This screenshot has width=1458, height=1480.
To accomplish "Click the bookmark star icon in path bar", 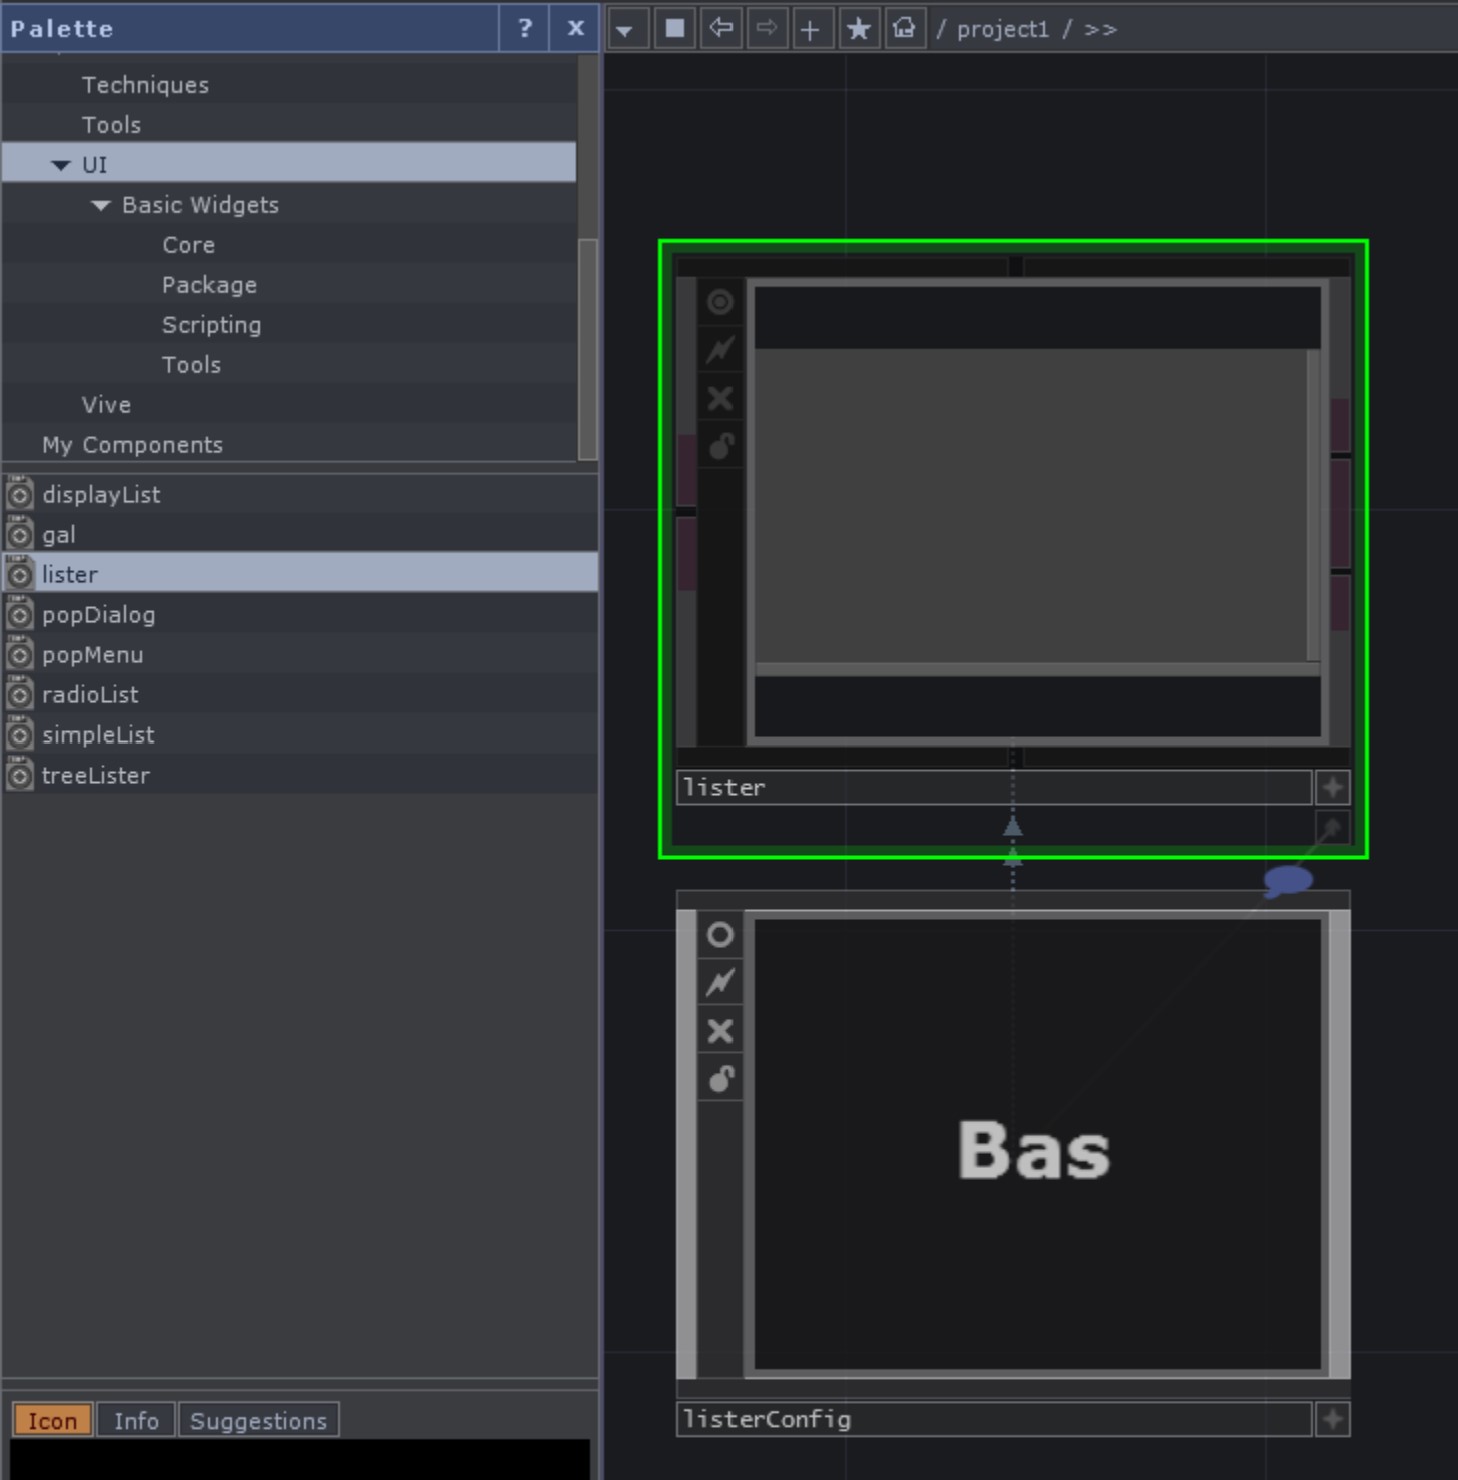I will (858, 28).
